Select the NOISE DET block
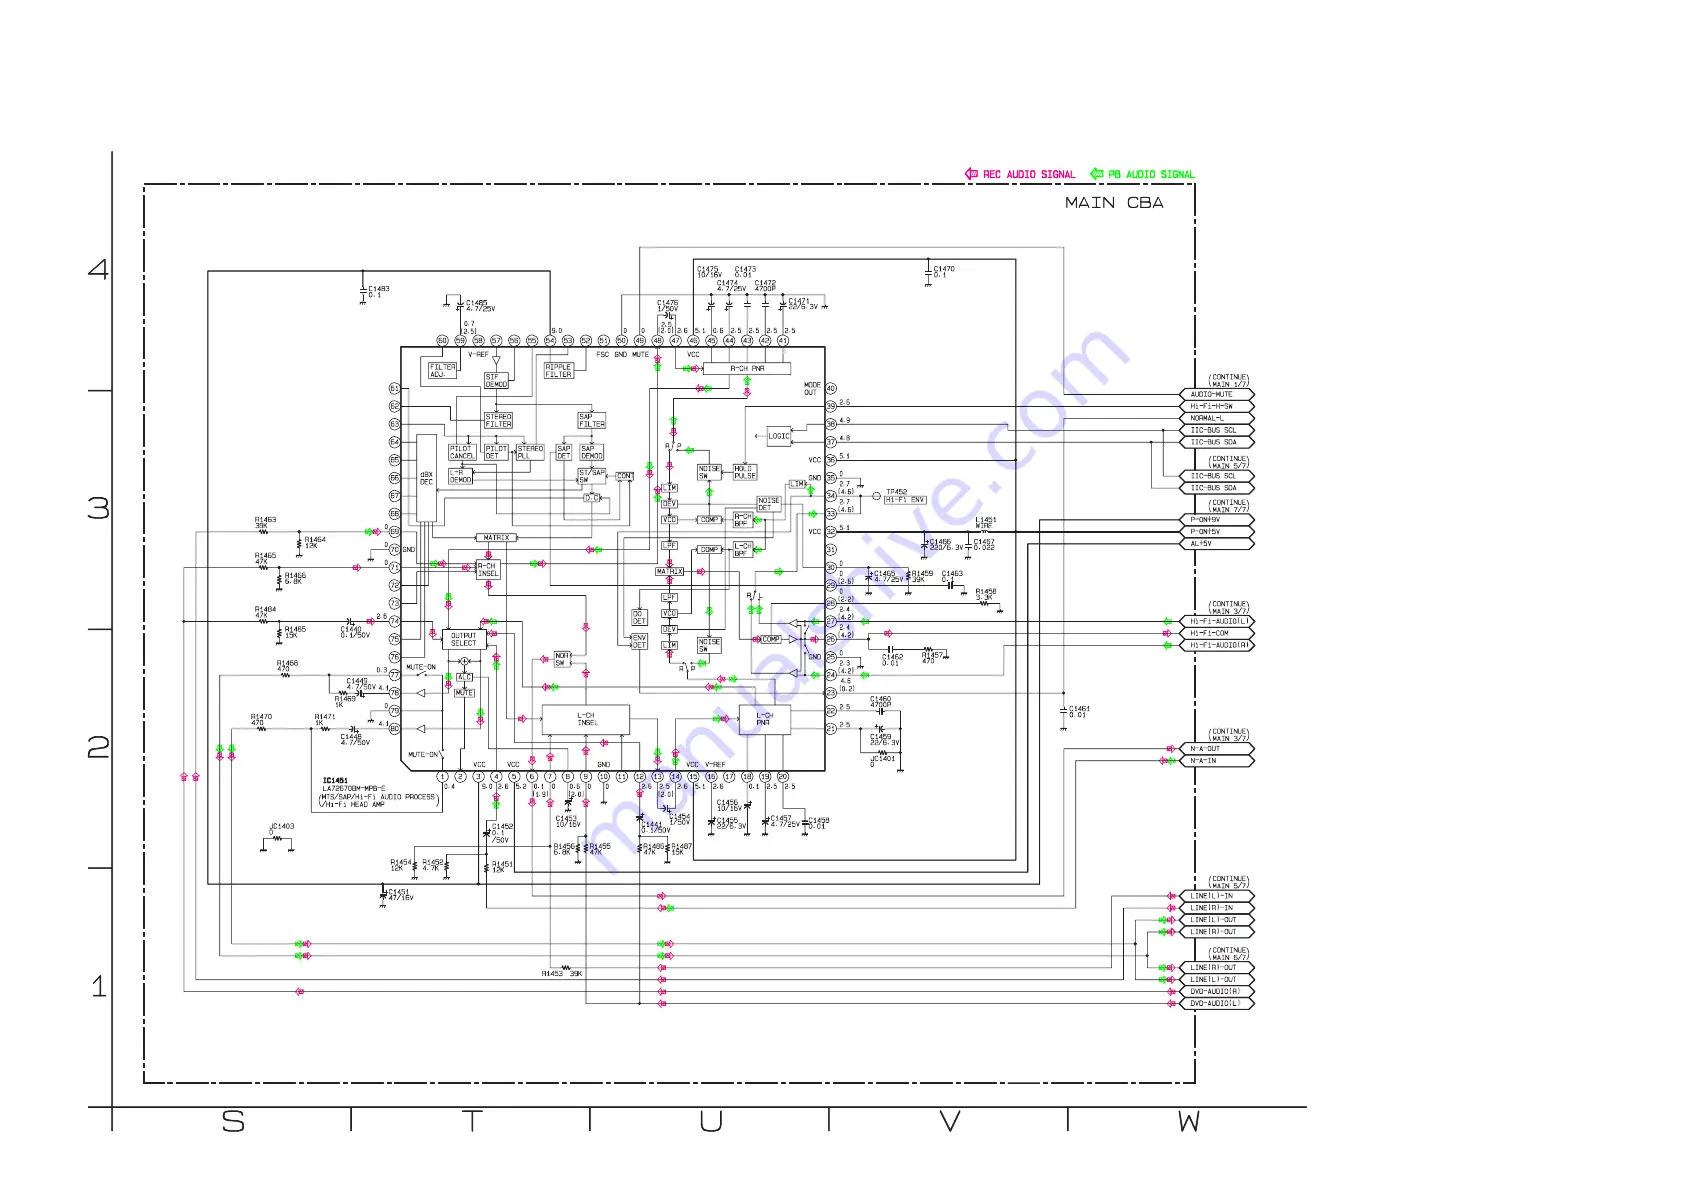 pyautogui.click(x=768, y=504)
